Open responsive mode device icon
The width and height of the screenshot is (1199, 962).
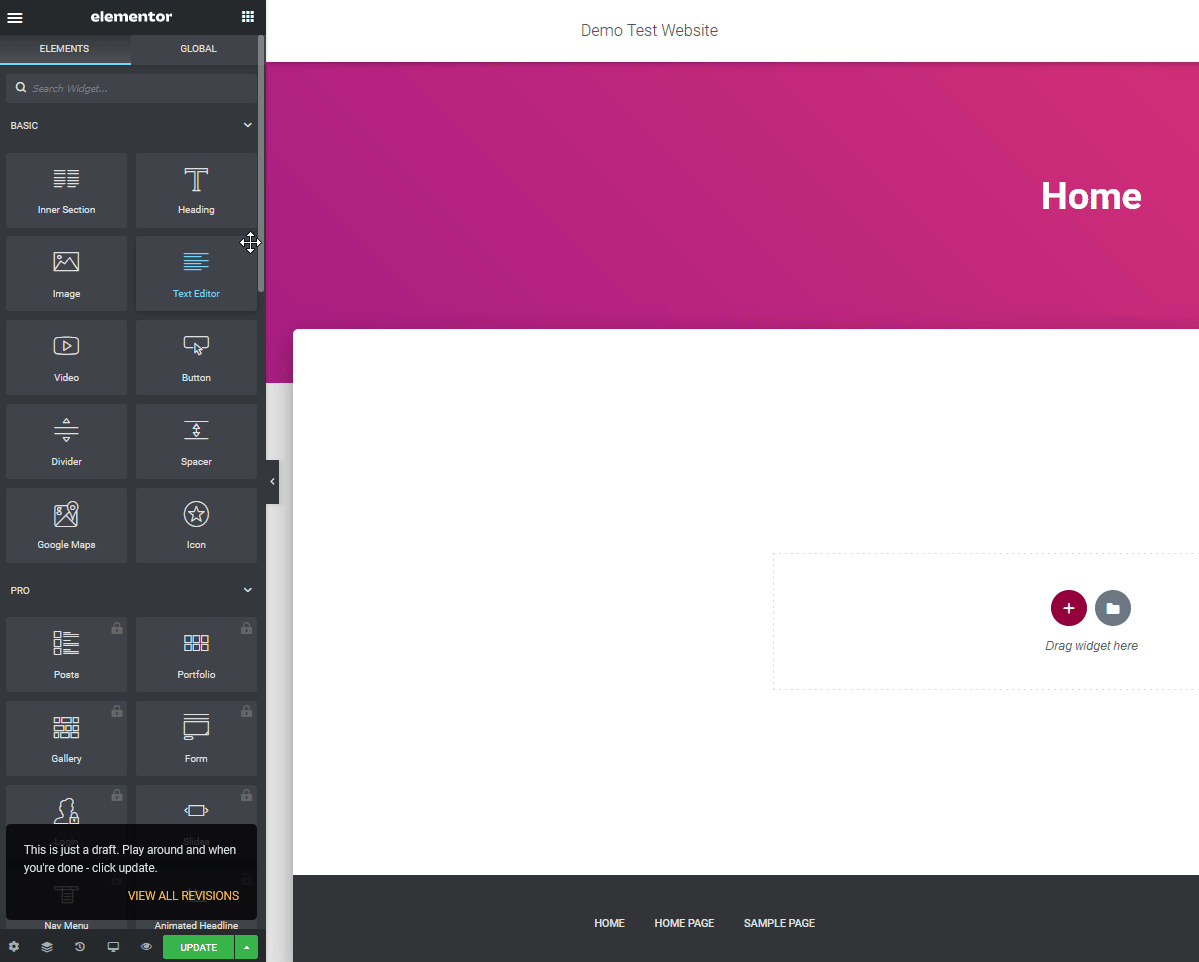(113, 947)
